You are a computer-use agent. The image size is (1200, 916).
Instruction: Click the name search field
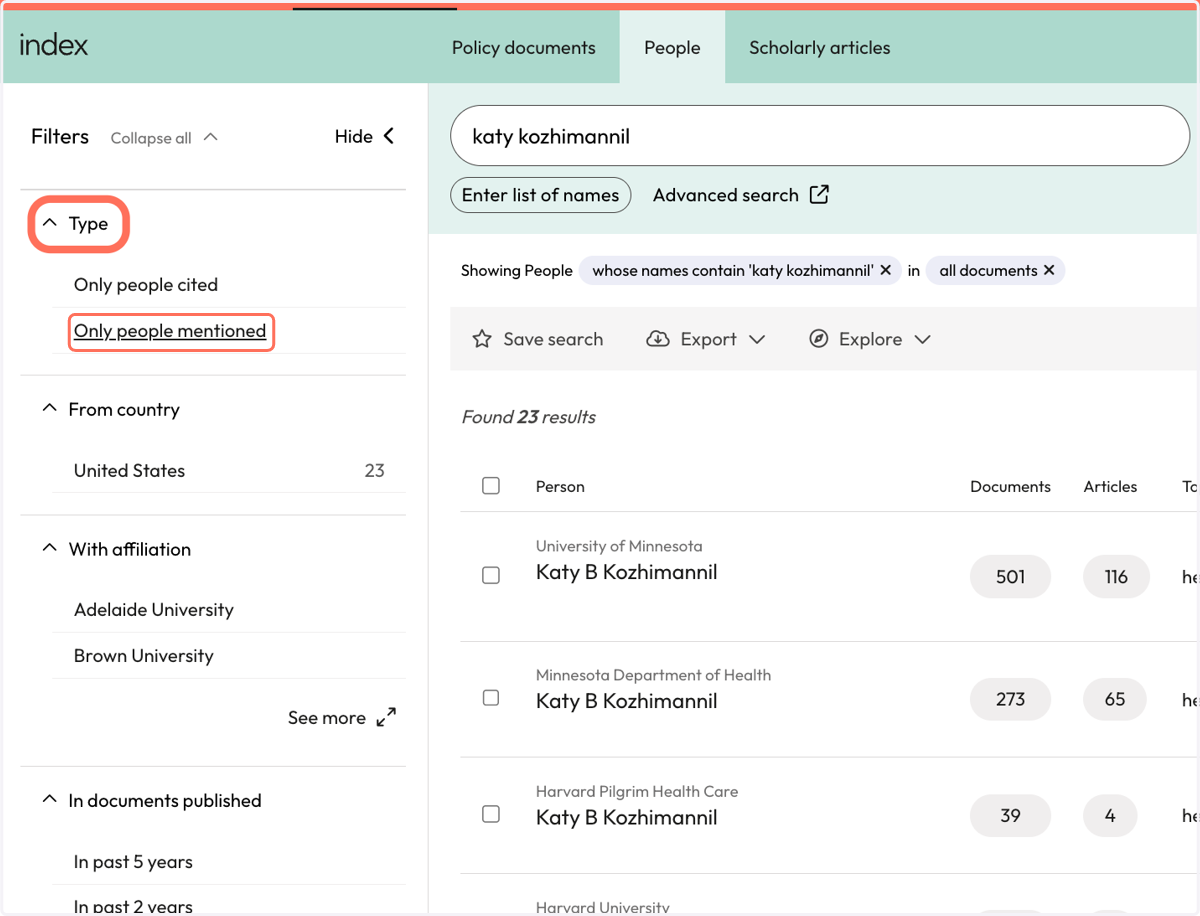(x=819, y=136)
